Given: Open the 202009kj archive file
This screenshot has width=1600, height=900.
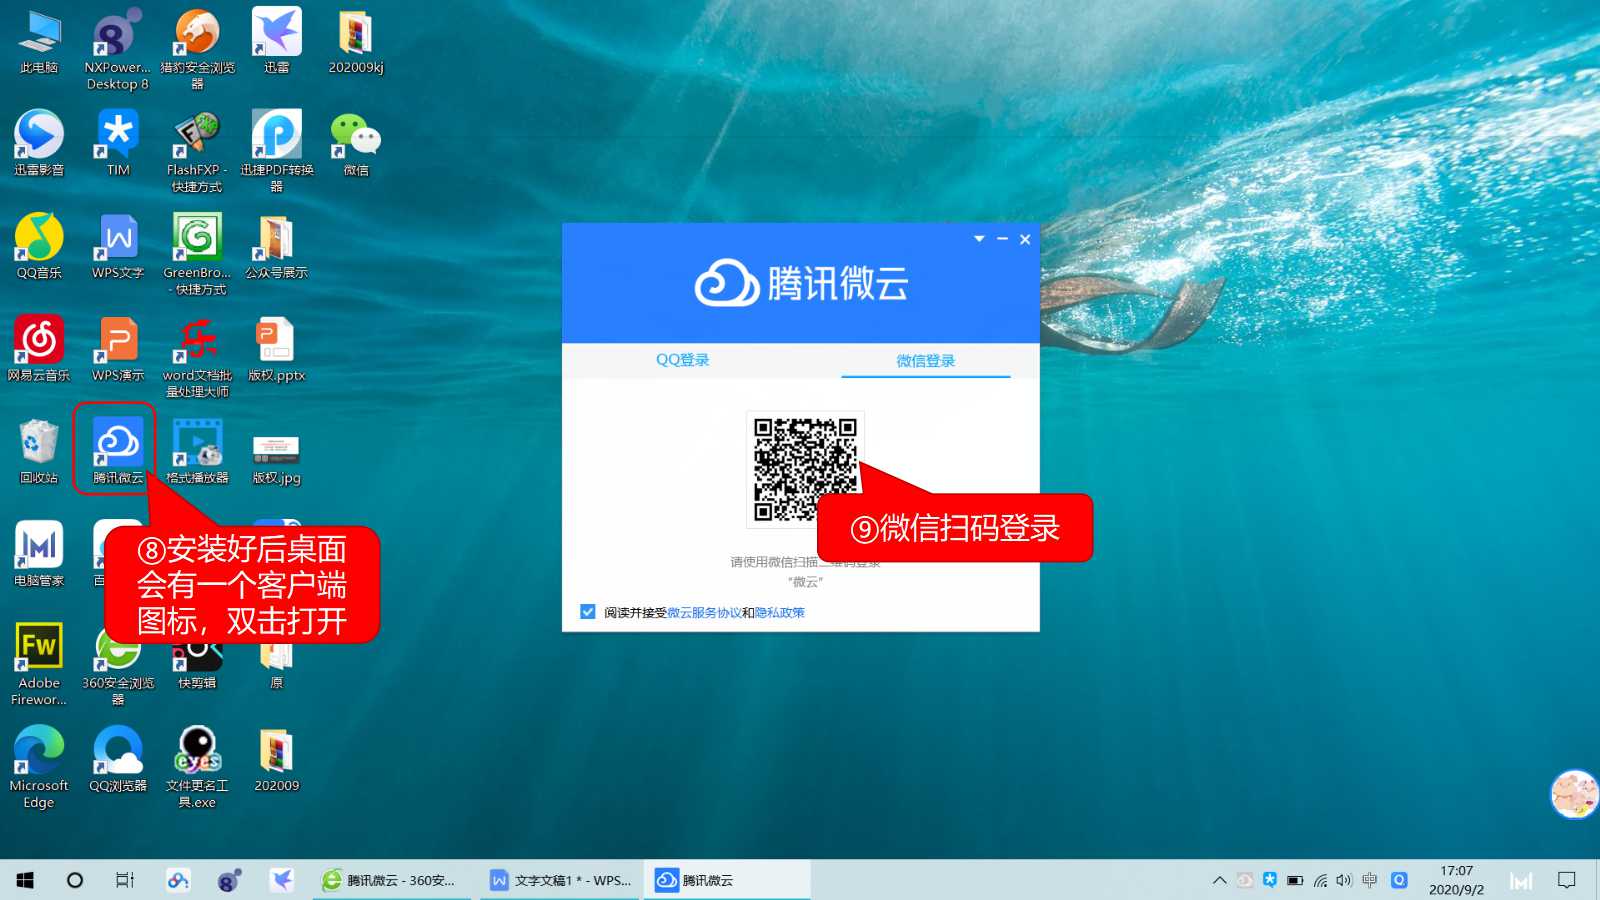Looking at the screenshot, I should (356, 42).
